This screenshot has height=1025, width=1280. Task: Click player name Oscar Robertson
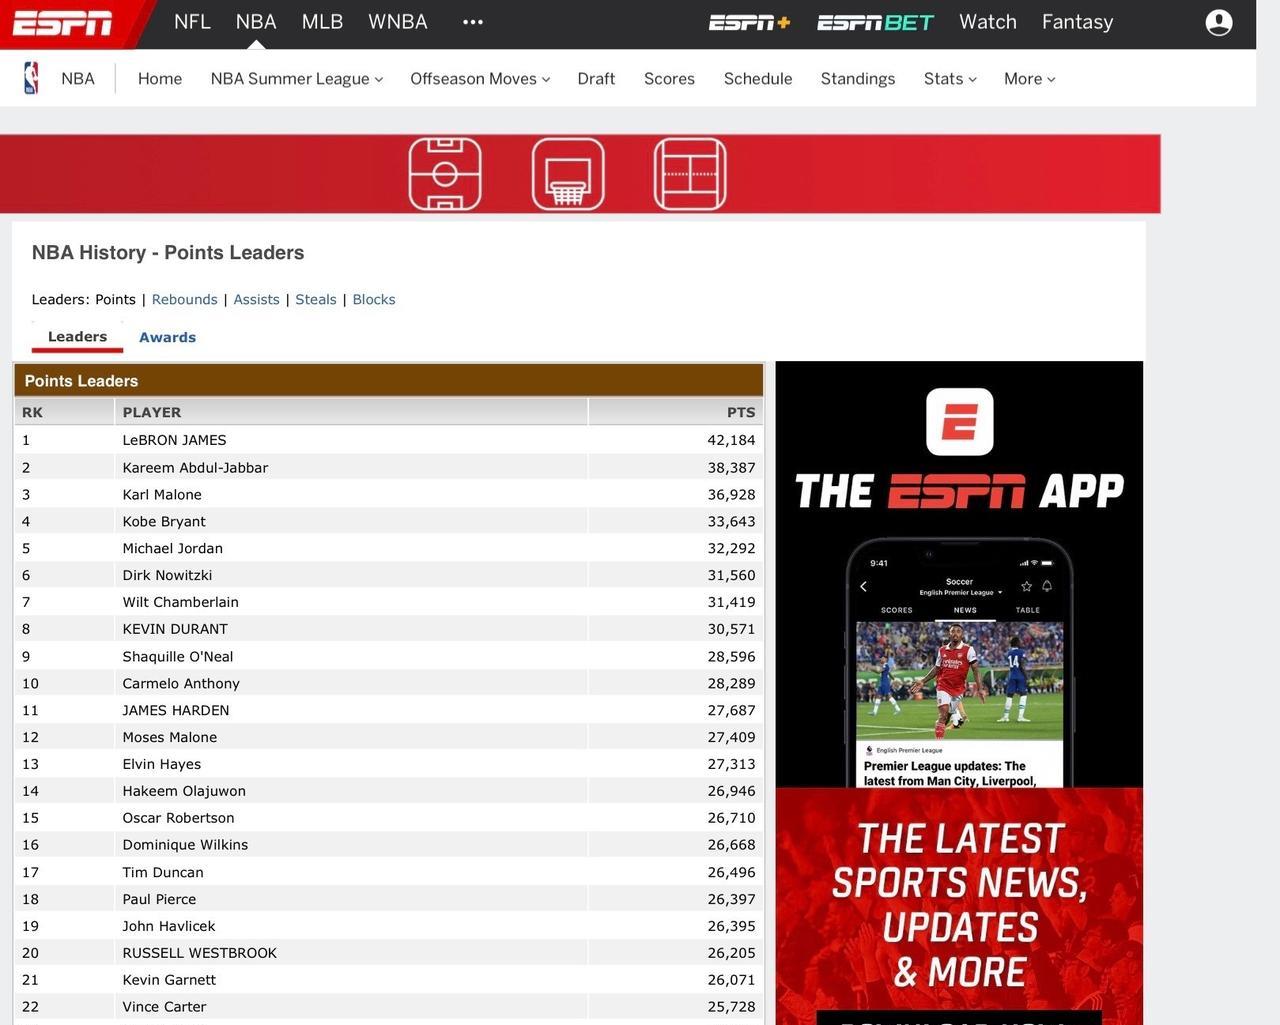tap(178, 818)
